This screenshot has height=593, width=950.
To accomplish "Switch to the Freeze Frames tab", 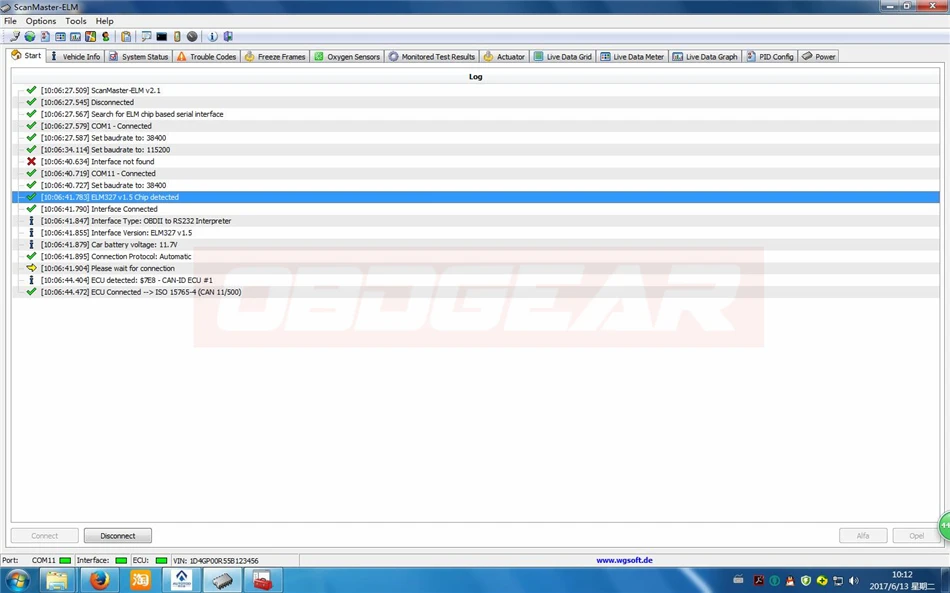I will [275, 56].
